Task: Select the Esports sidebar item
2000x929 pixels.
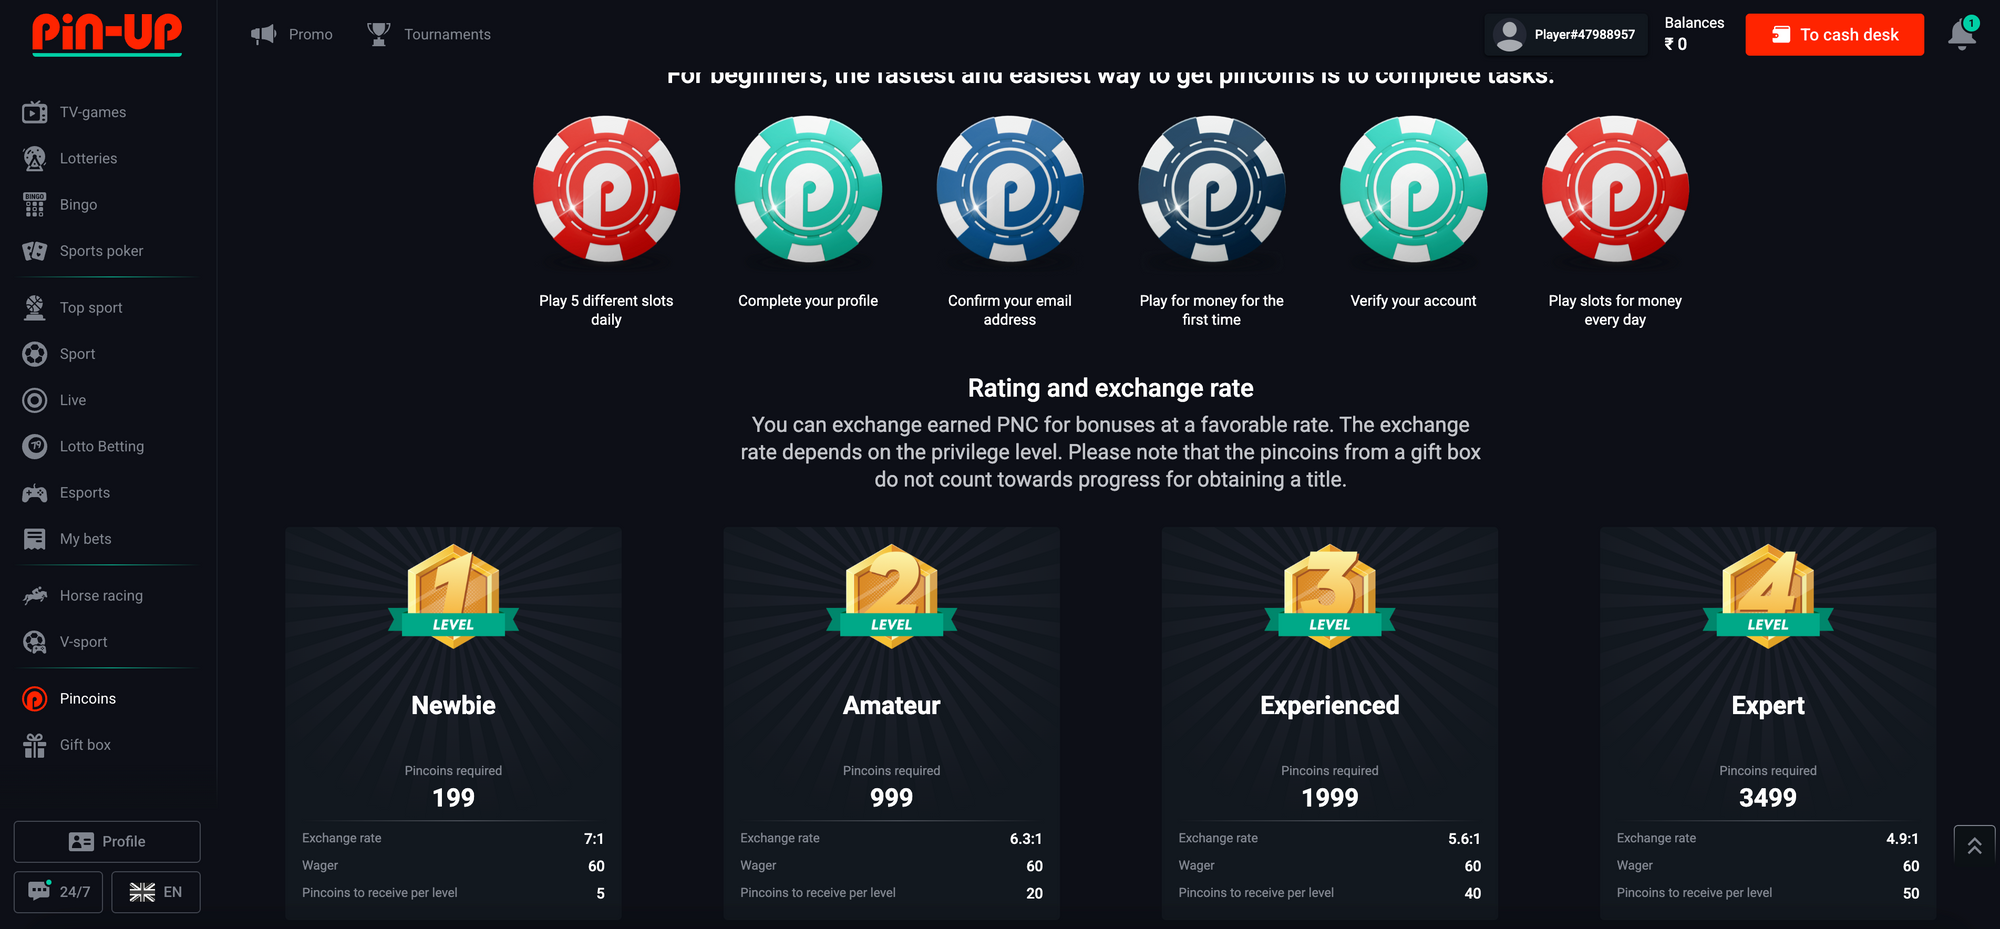Action: [x=84, y=493]
